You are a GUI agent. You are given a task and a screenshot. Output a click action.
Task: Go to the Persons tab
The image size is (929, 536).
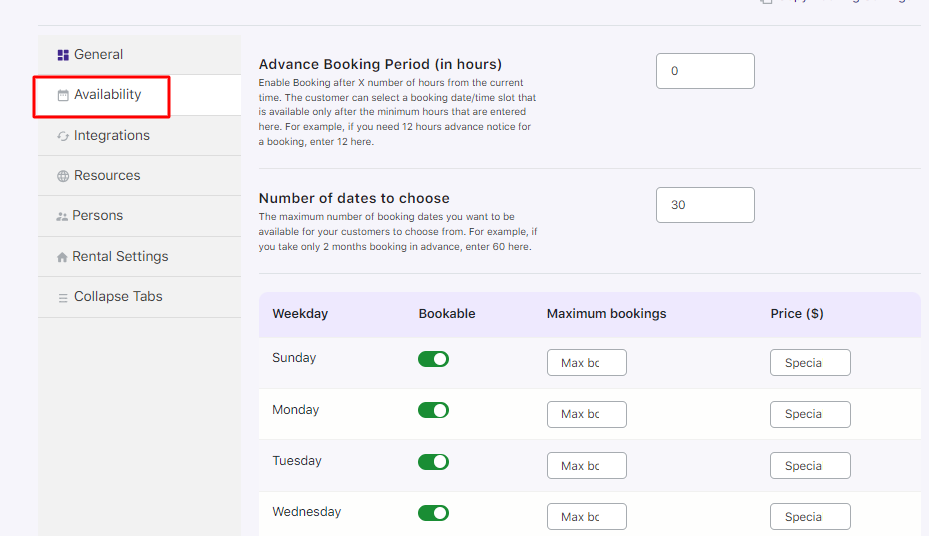click(139, 216)
